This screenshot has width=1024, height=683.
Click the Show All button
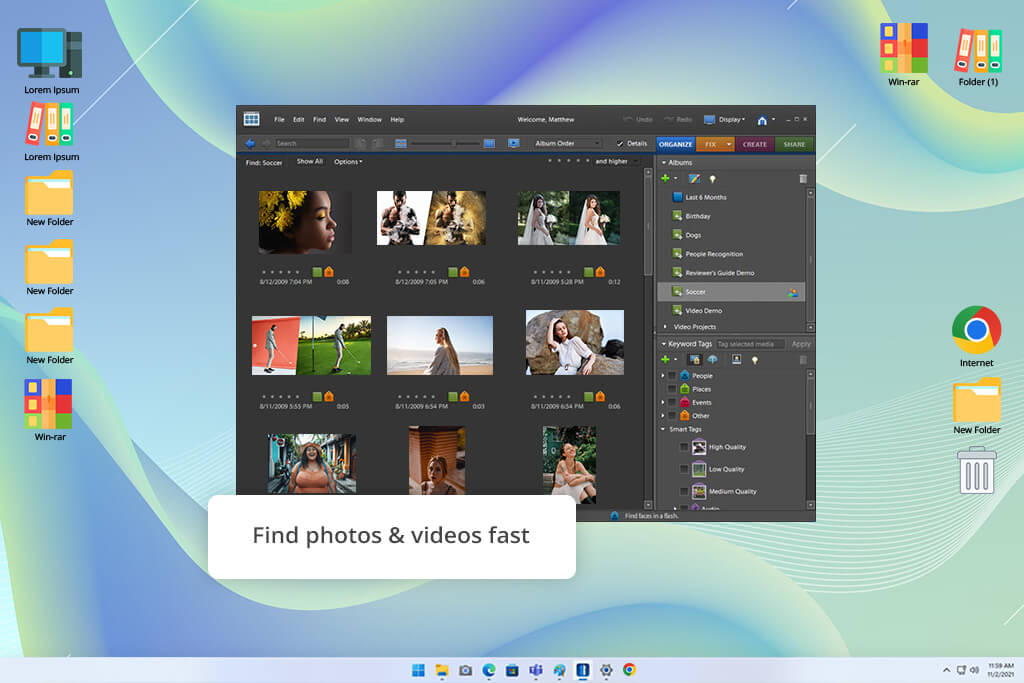[310, 161]
